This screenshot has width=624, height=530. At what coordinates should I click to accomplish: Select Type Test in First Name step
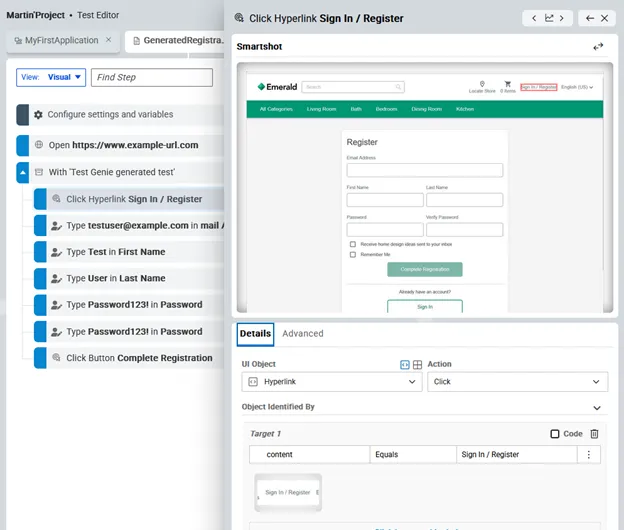[x=129, y=252]
